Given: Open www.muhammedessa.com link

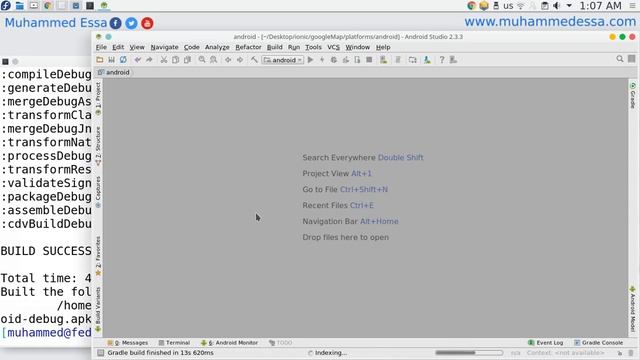Looking at the screenshot, I should [550, 22].
